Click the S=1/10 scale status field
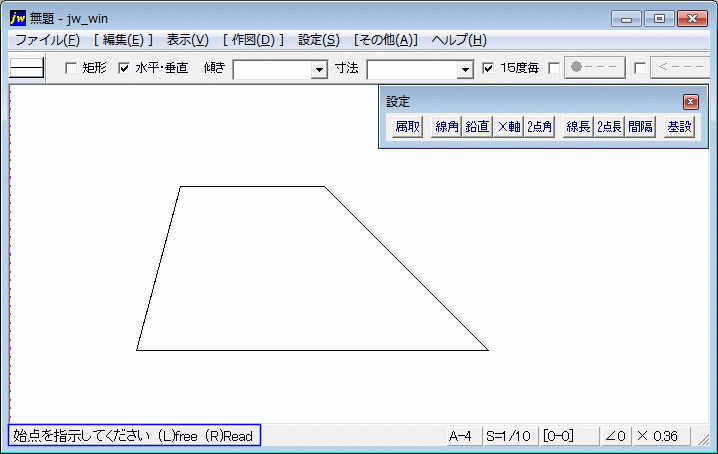This screenshot has height=454, width=718. [511, 436]
